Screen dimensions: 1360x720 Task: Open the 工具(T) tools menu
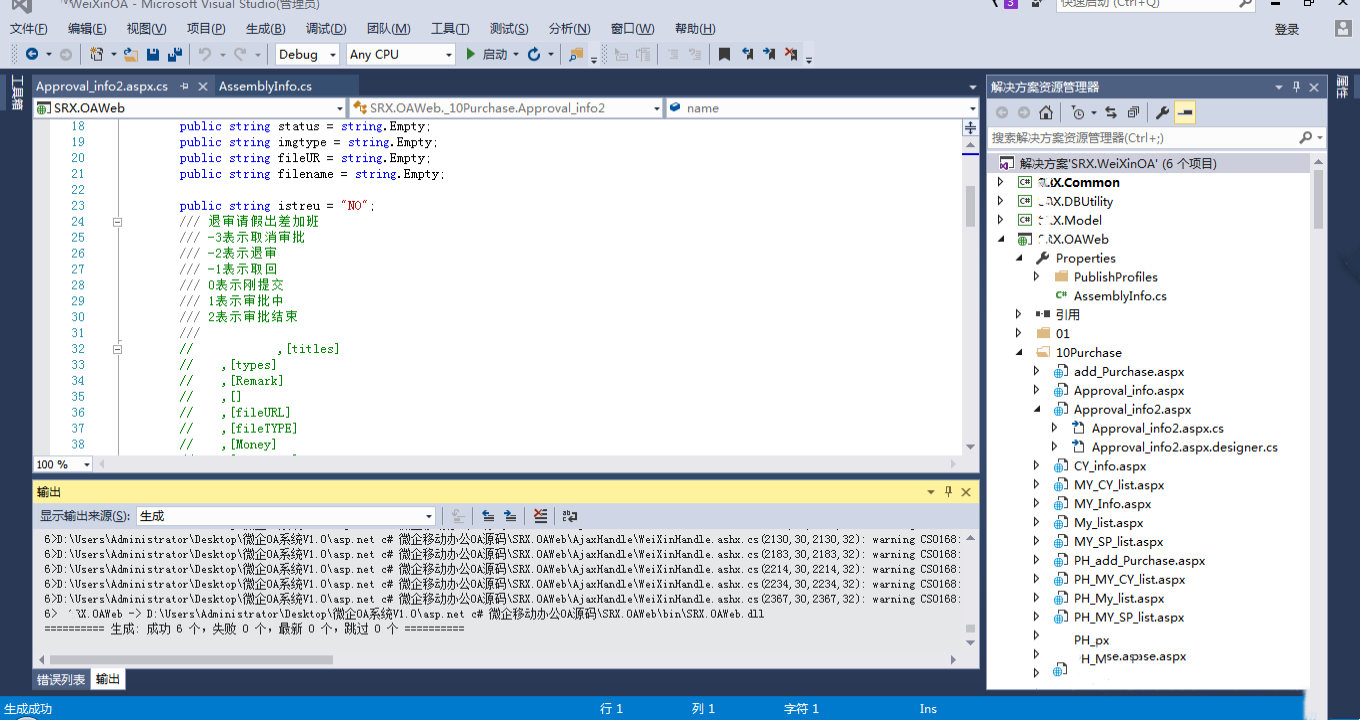450,28
